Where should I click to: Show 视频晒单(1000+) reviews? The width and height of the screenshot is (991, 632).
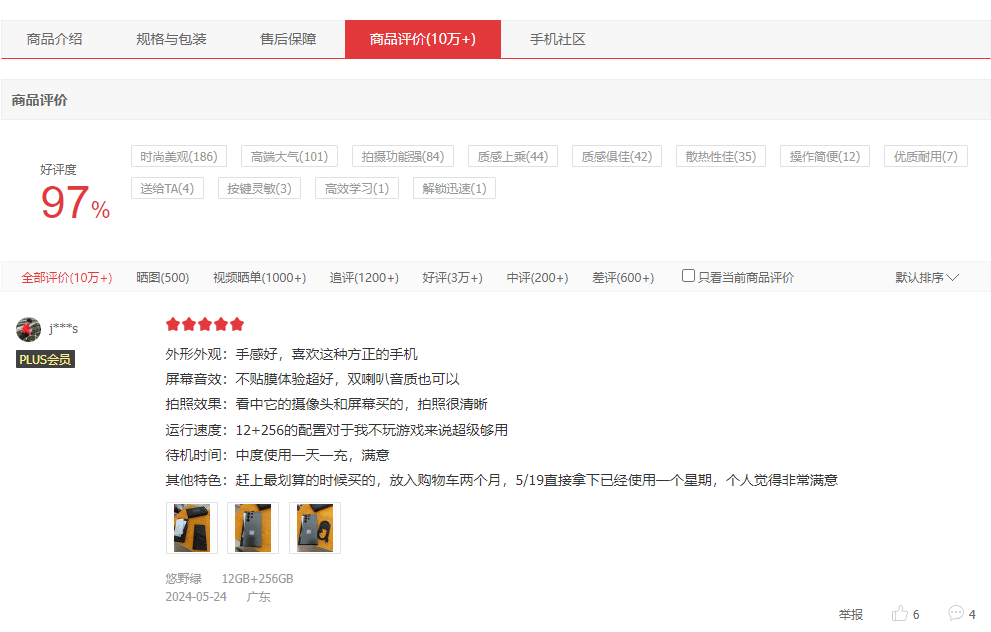coord(259,277)
